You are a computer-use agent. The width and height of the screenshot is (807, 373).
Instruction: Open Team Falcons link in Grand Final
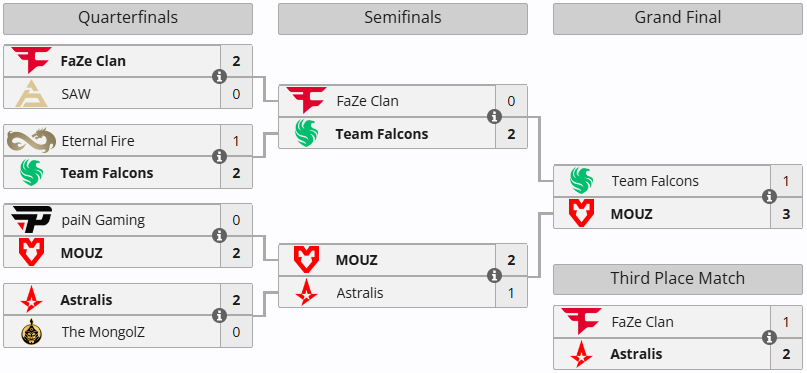click(655, 181)
